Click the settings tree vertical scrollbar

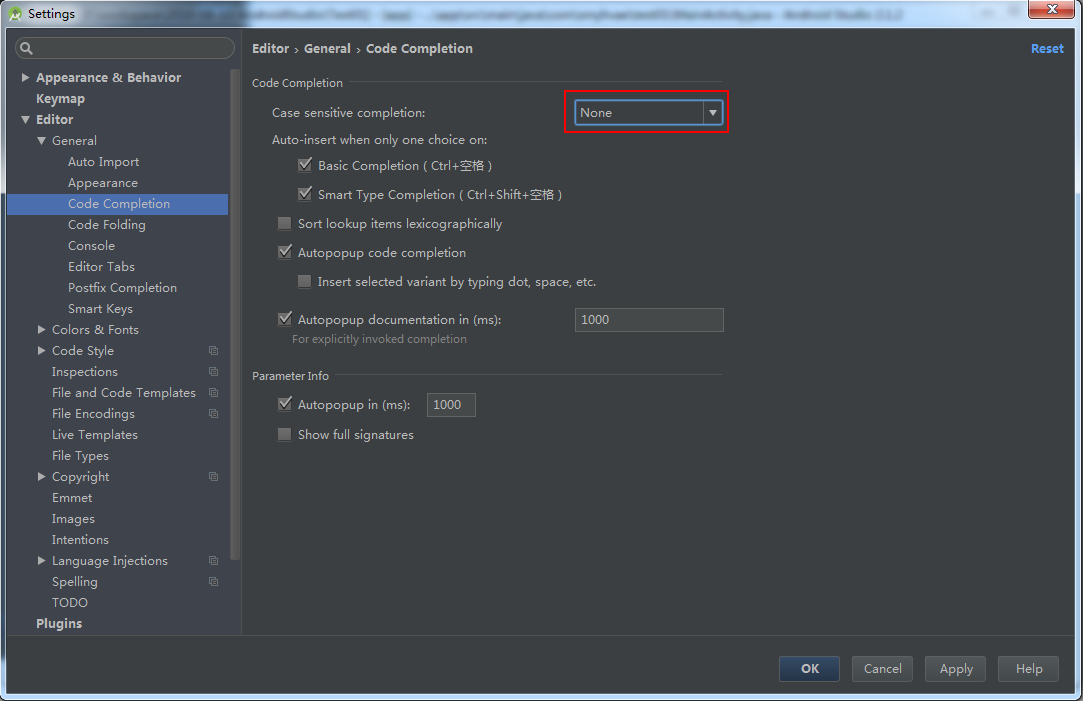[x=235, y=314]
